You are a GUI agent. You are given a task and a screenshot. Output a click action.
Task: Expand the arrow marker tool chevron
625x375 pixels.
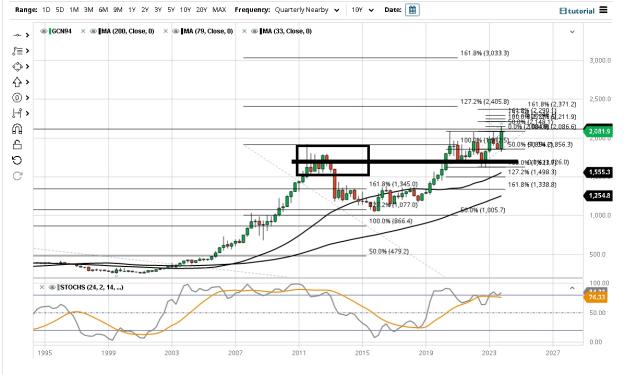point(27,82)
